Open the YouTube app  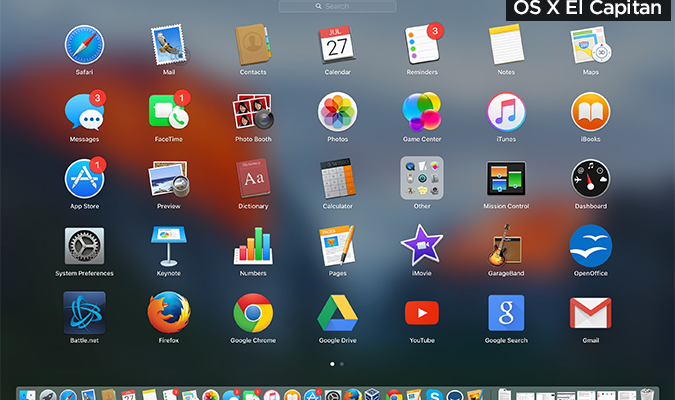pos(422,313)
